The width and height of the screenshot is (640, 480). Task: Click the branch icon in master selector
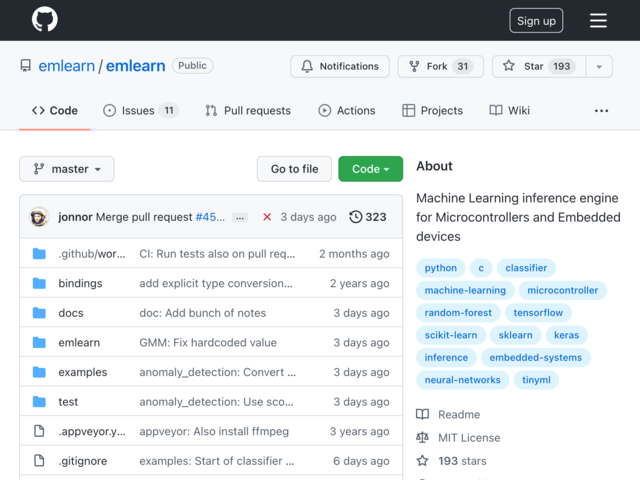(39, 169)
